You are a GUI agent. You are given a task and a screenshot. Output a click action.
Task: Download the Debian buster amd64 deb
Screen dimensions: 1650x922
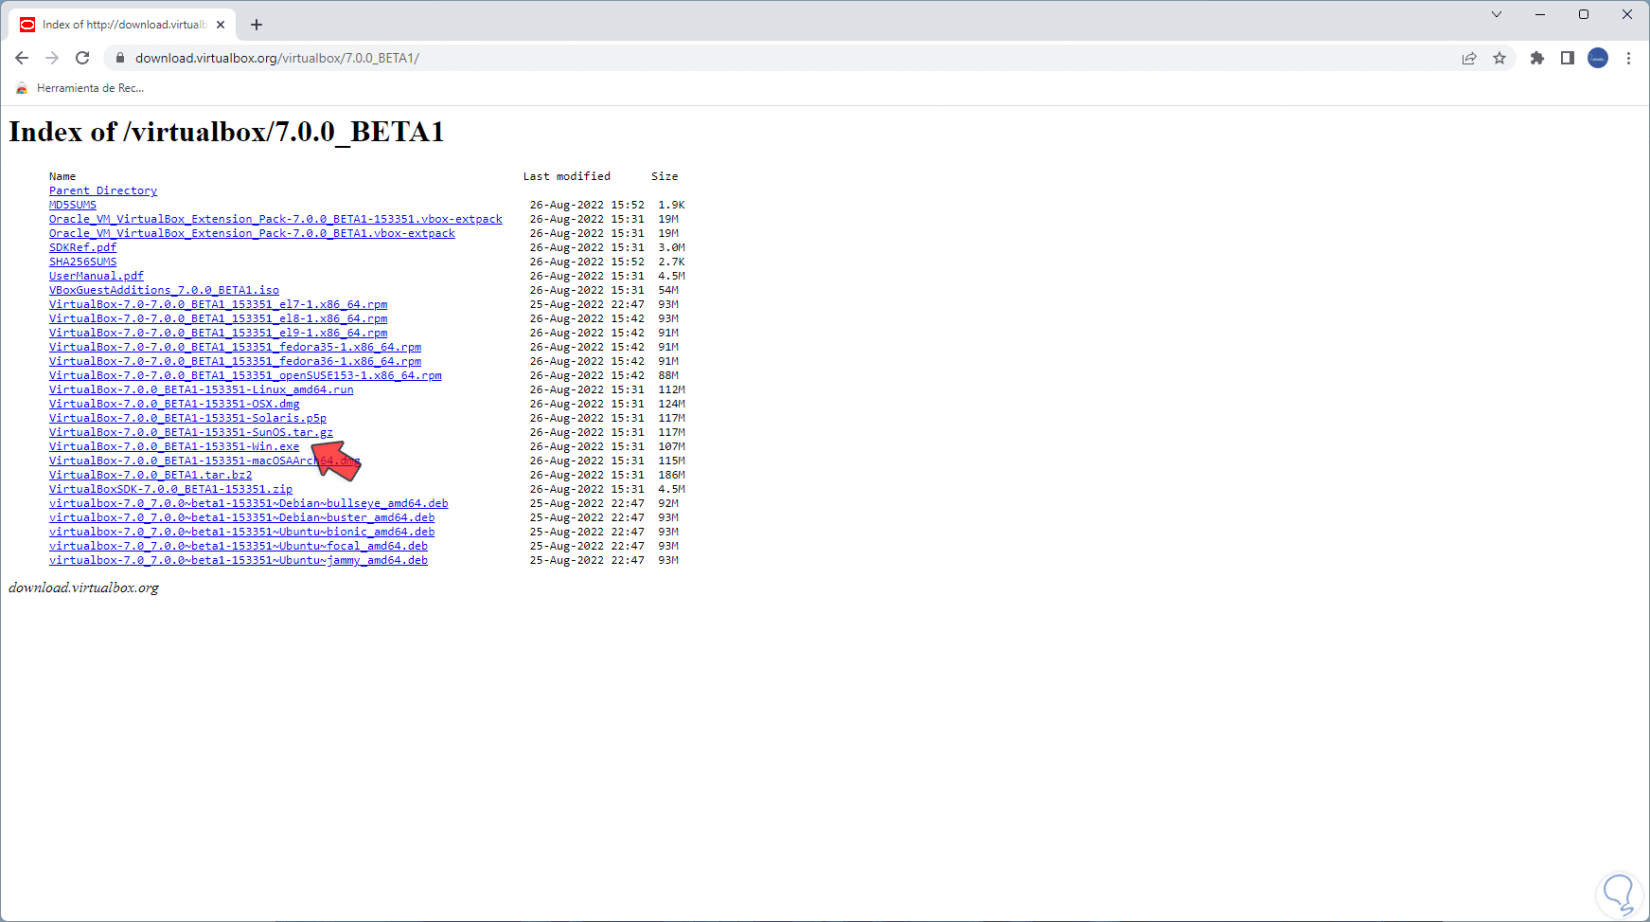[242, 518]
